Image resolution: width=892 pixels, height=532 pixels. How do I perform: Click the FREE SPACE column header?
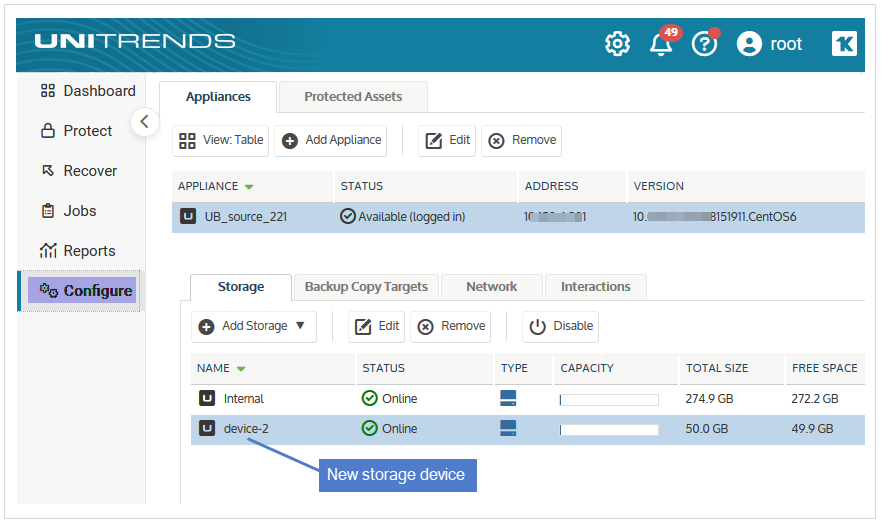click(825, 369)
